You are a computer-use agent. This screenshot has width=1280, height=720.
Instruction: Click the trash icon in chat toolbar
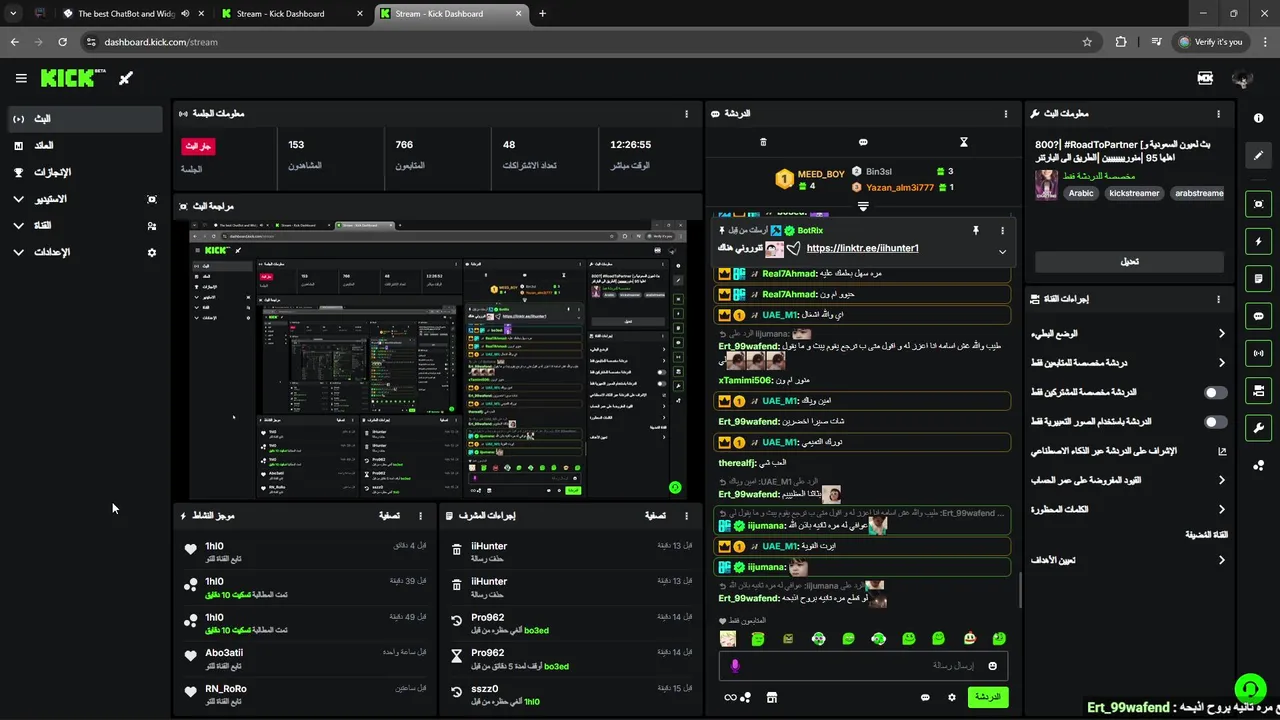pos(763,142)
